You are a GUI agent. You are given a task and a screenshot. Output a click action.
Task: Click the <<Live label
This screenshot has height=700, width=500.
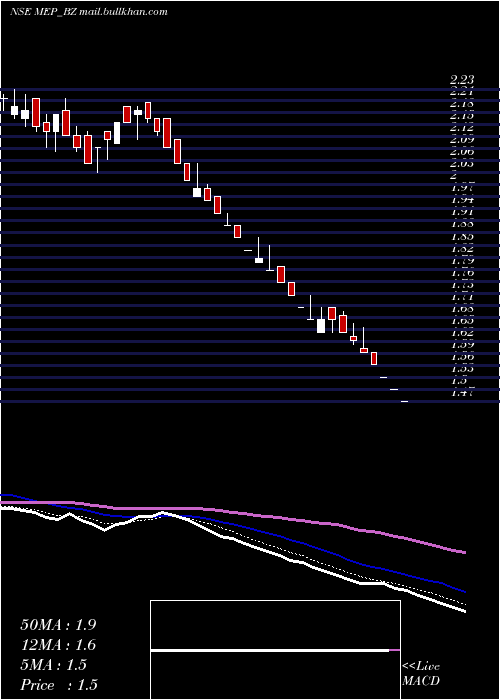pyautogui.click(x=421, y=667)
